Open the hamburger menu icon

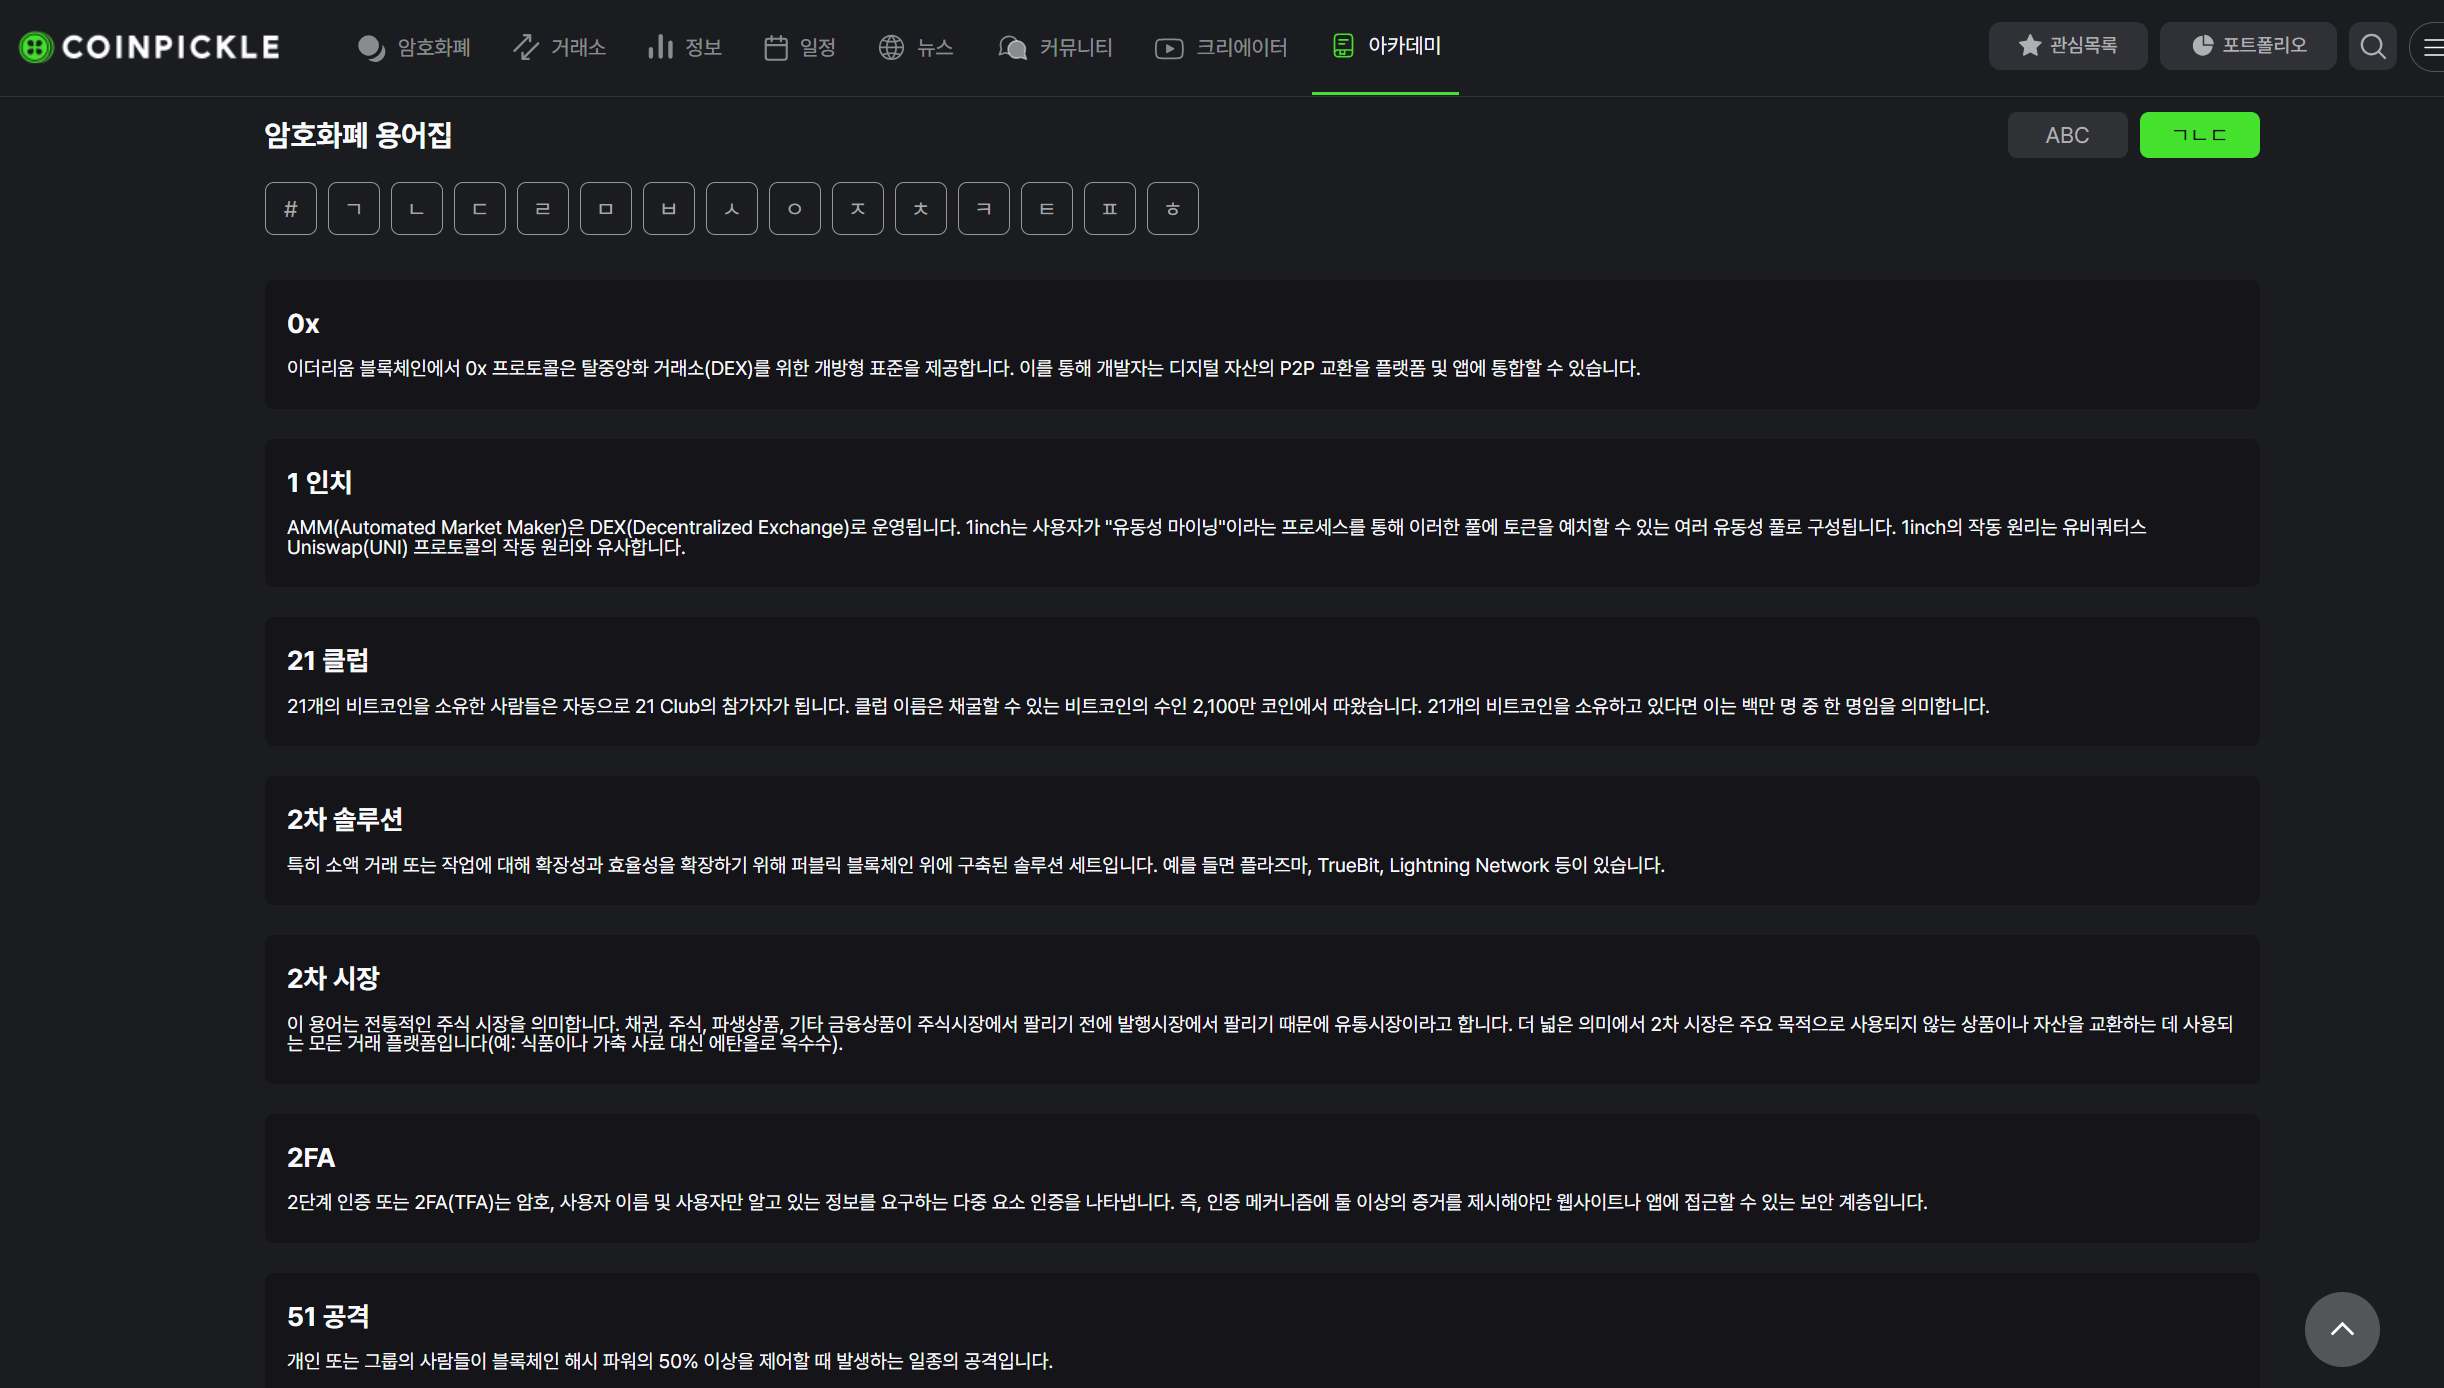point(2430,47)
